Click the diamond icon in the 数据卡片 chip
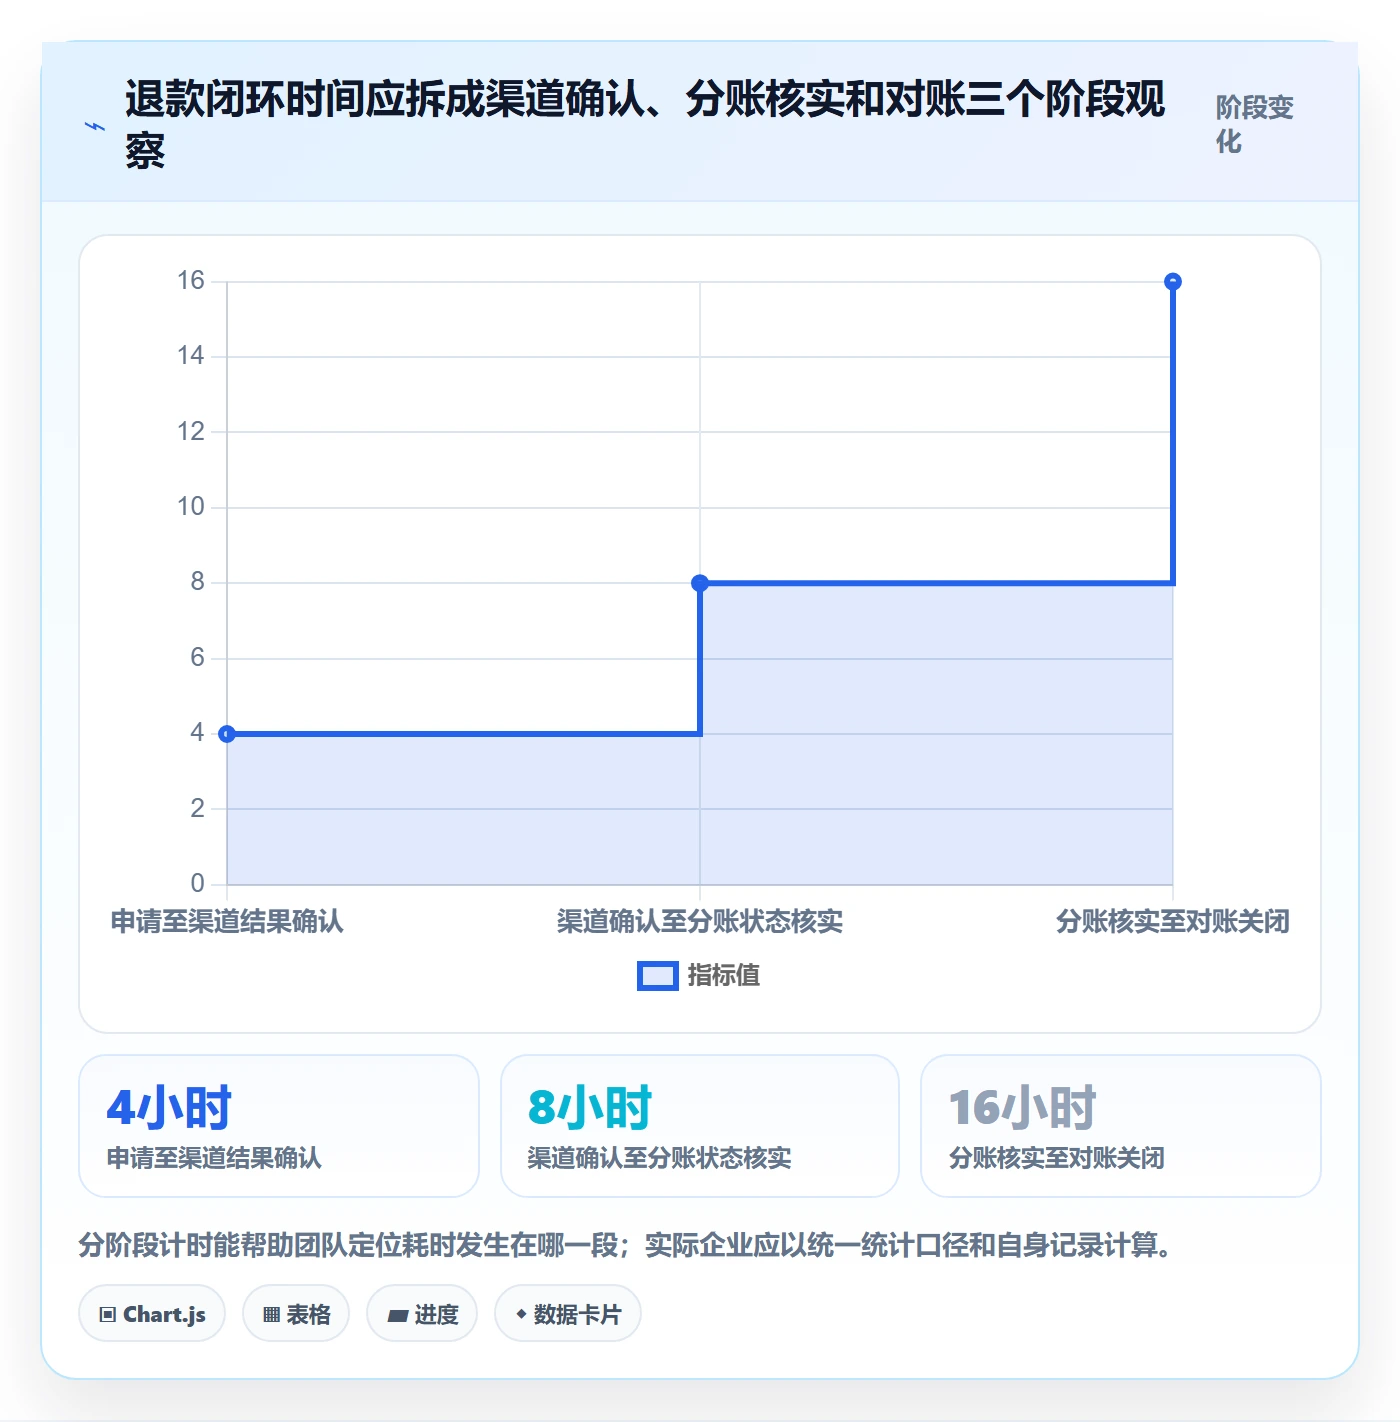1400x1422 pixels. [521, 1314]
